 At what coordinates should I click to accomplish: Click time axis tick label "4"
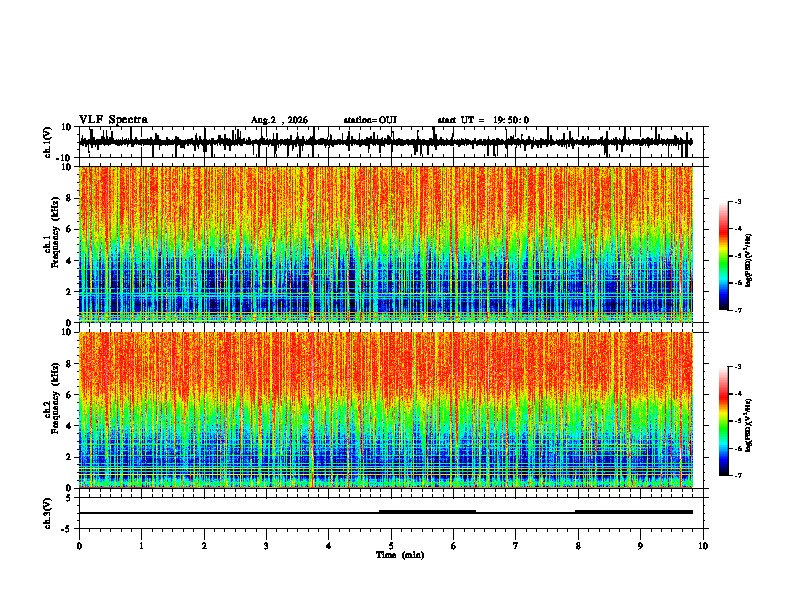pos(329,546)
